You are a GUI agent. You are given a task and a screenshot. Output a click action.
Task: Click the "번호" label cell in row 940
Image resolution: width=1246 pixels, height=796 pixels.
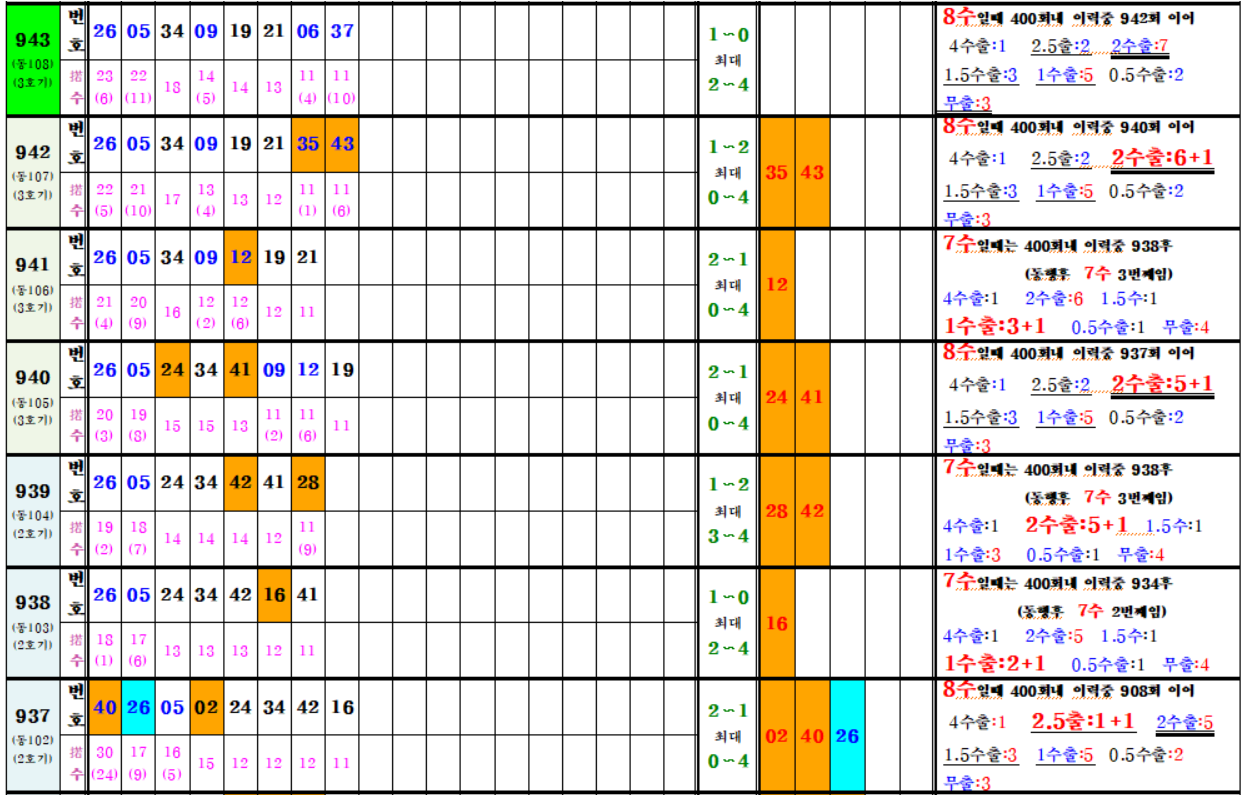(76, 370)
